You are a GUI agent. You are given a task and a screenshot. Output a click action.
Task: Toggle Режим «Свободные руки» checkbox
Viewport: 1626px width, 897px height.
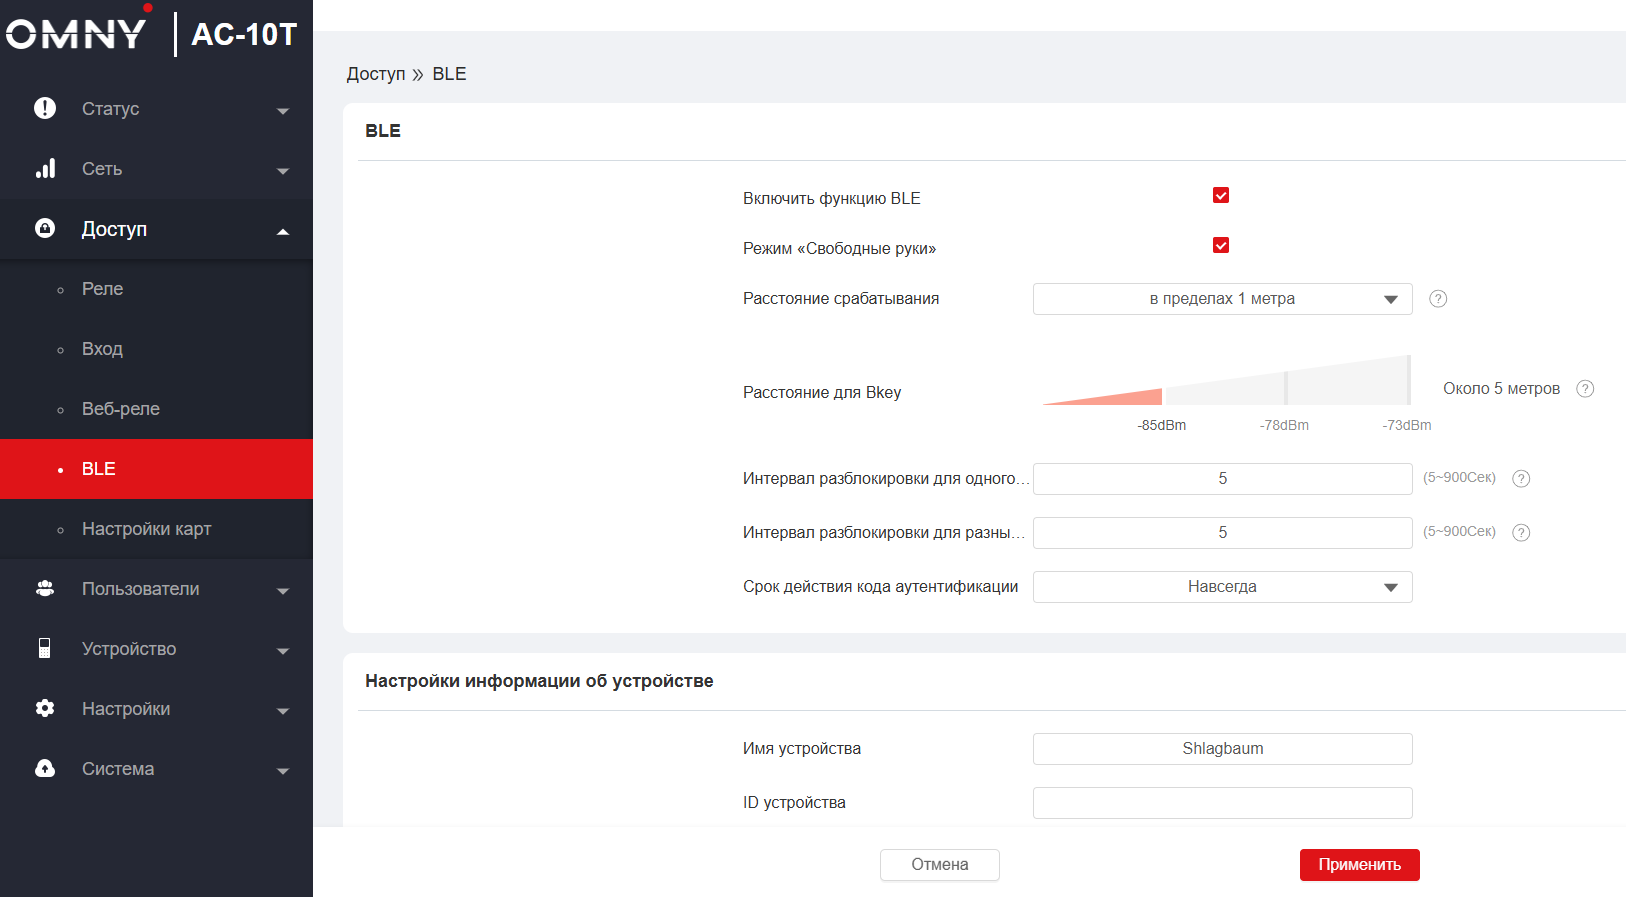pyautogui.click(x=1221, y=246)
